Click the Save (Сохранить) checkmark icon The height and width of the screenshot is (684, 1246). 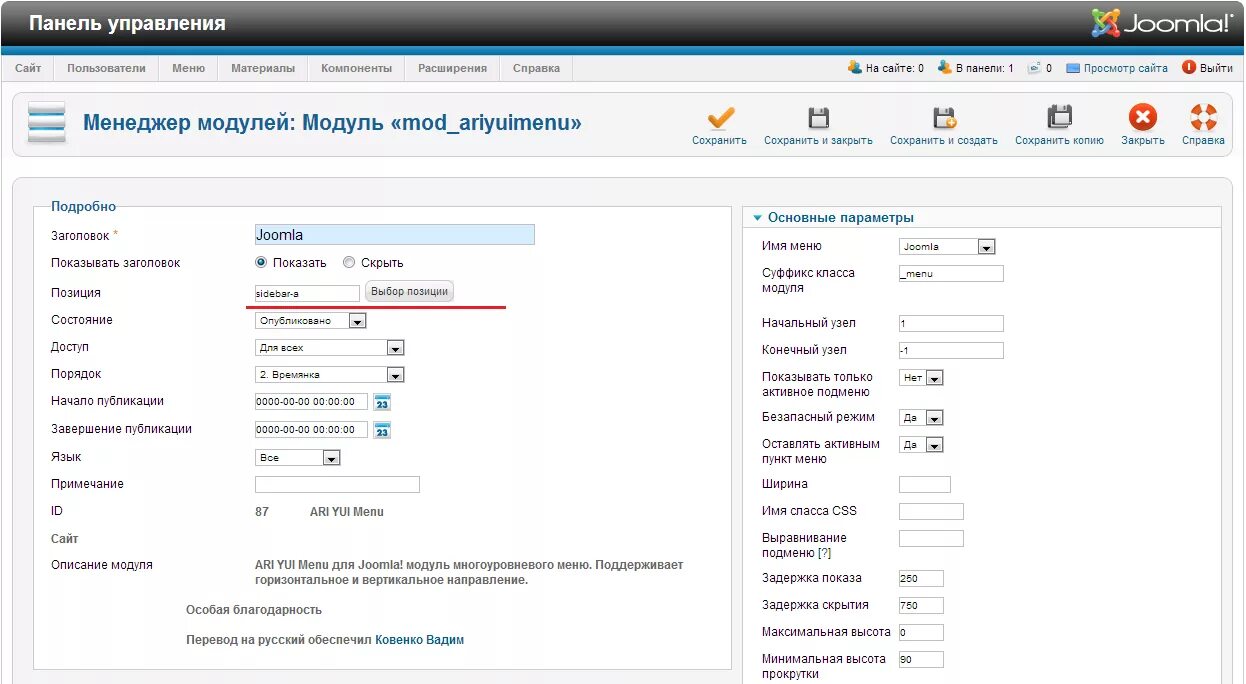720,117
